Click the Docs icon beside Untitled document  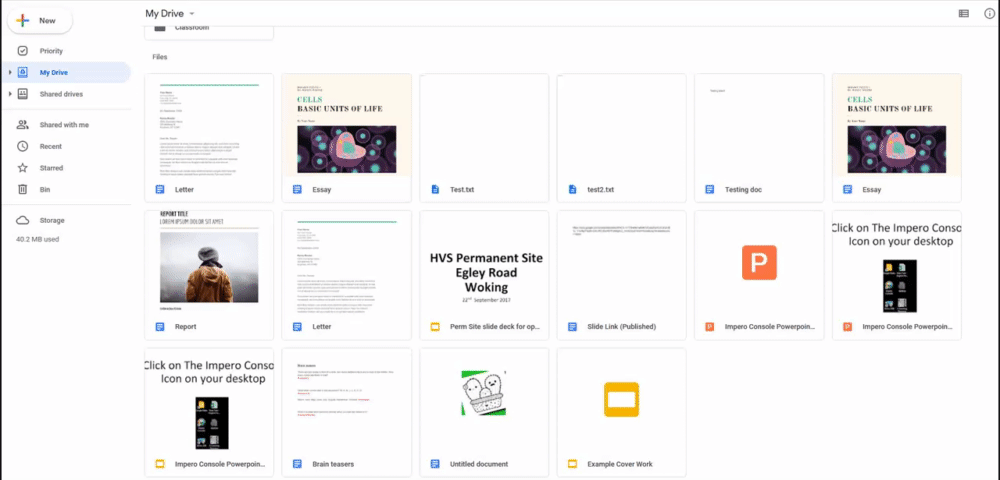coord(435,464)
